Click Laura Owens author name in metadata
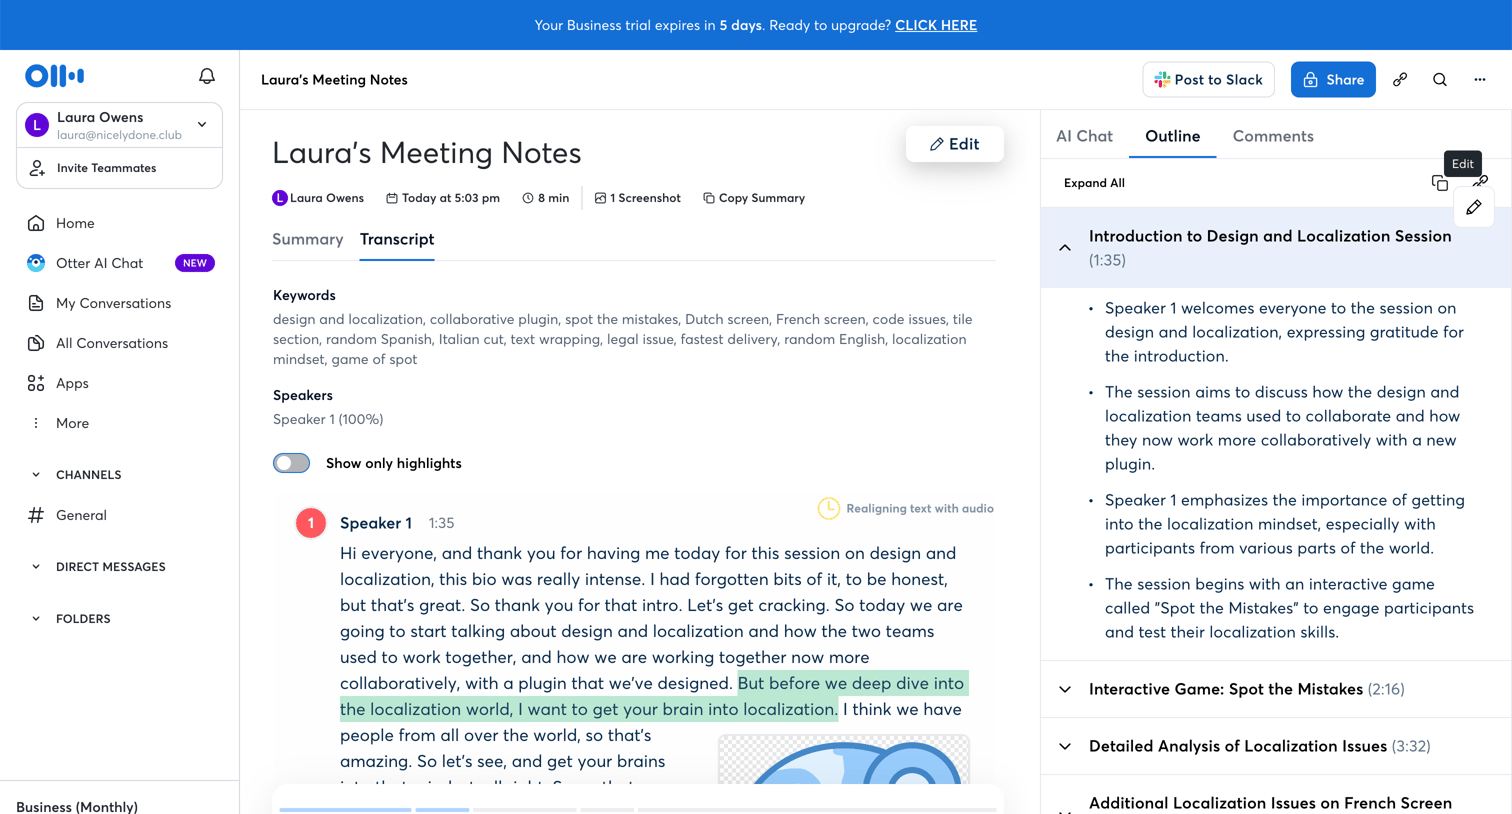The image size is (1512, 814). click(x=326, y=198)
